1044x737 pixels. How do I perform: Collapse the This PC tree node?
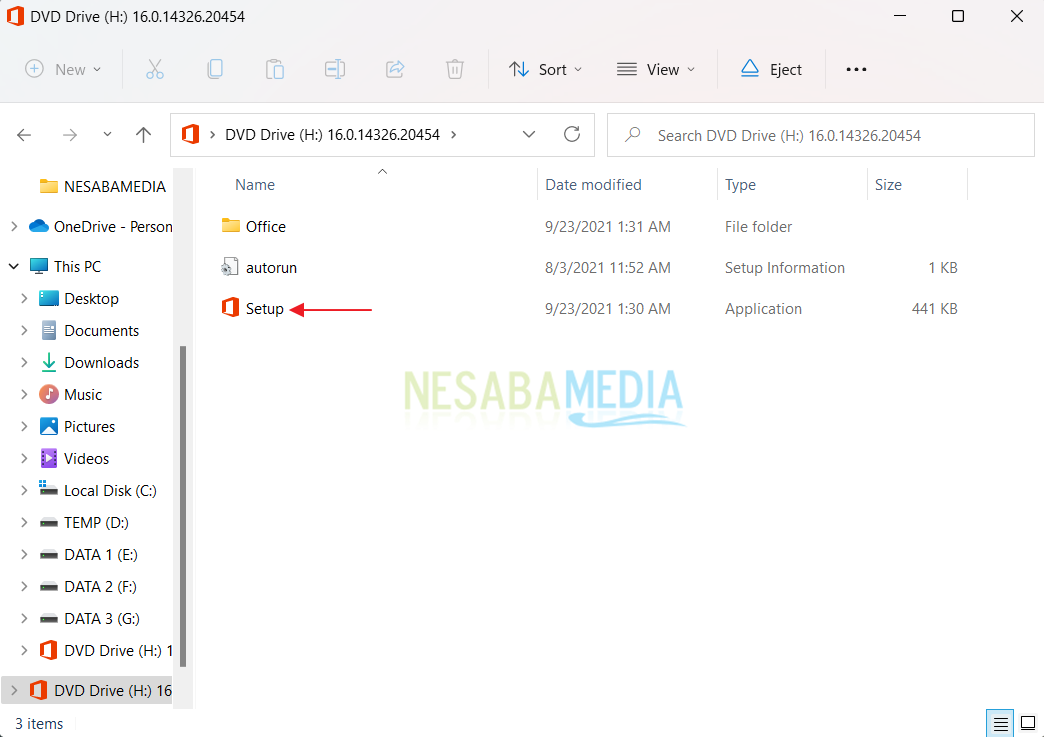[14, 266]
